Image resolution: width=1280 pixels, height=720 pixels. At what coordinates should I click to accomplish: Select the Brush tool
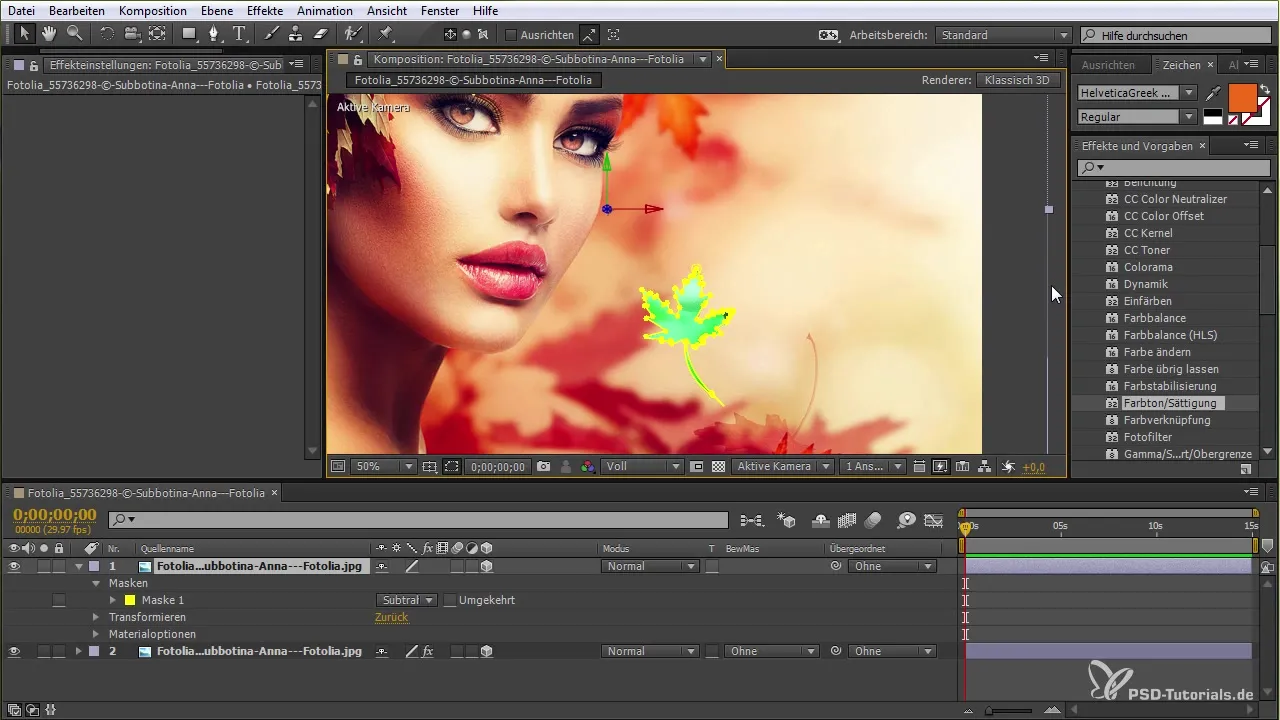pos(272,34)
